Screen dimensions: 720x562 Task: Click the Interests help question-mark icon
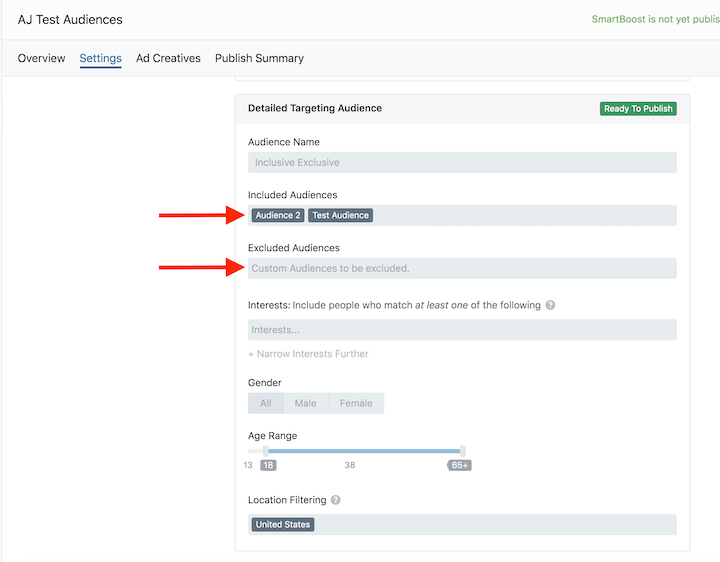pos(550,305)
